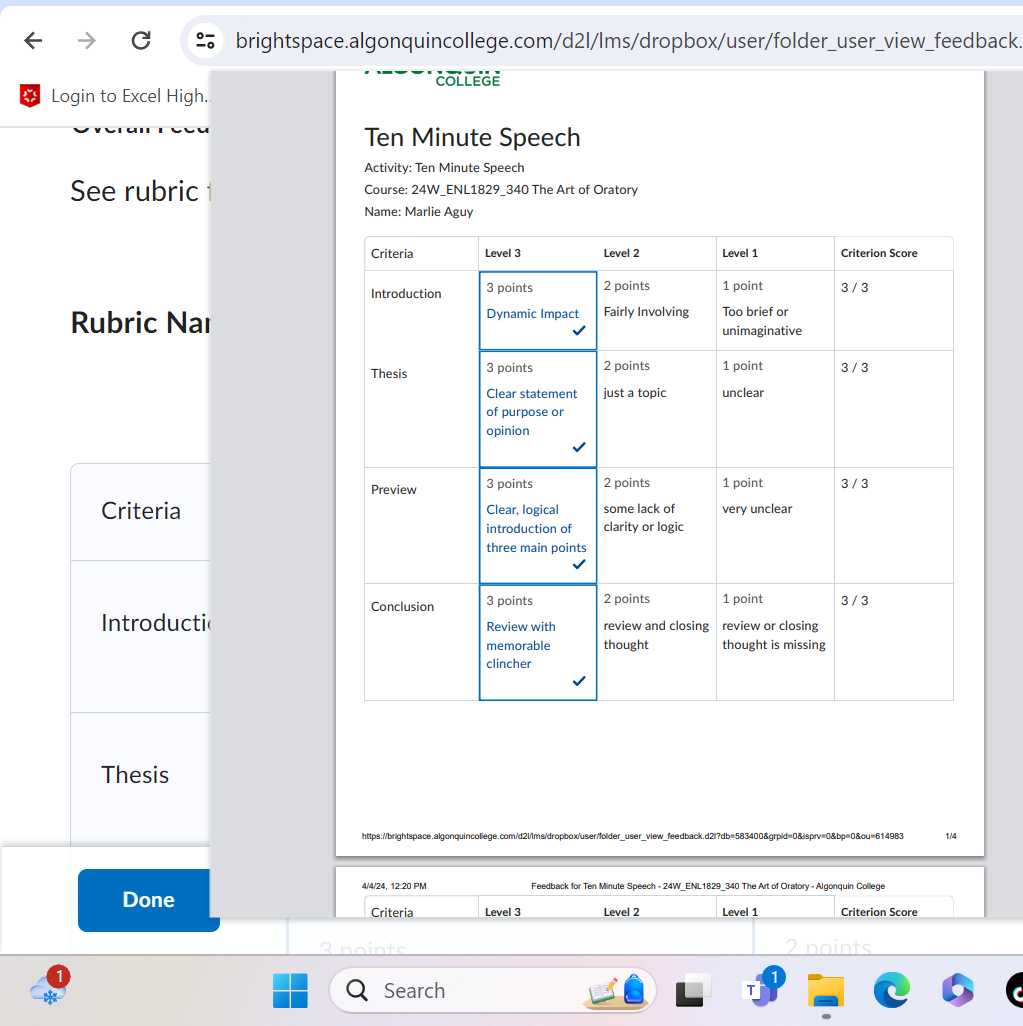Click '4/4/24, 12:20 PM' page timestamp
The width and height of the screenshot is (1023, 1026).
pyautogui.click(x=394, y=886)
